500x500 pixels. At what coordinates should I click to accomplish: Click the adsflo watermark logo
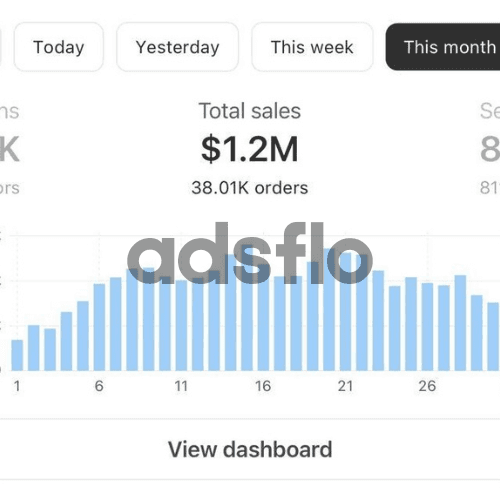pos(250,253)
